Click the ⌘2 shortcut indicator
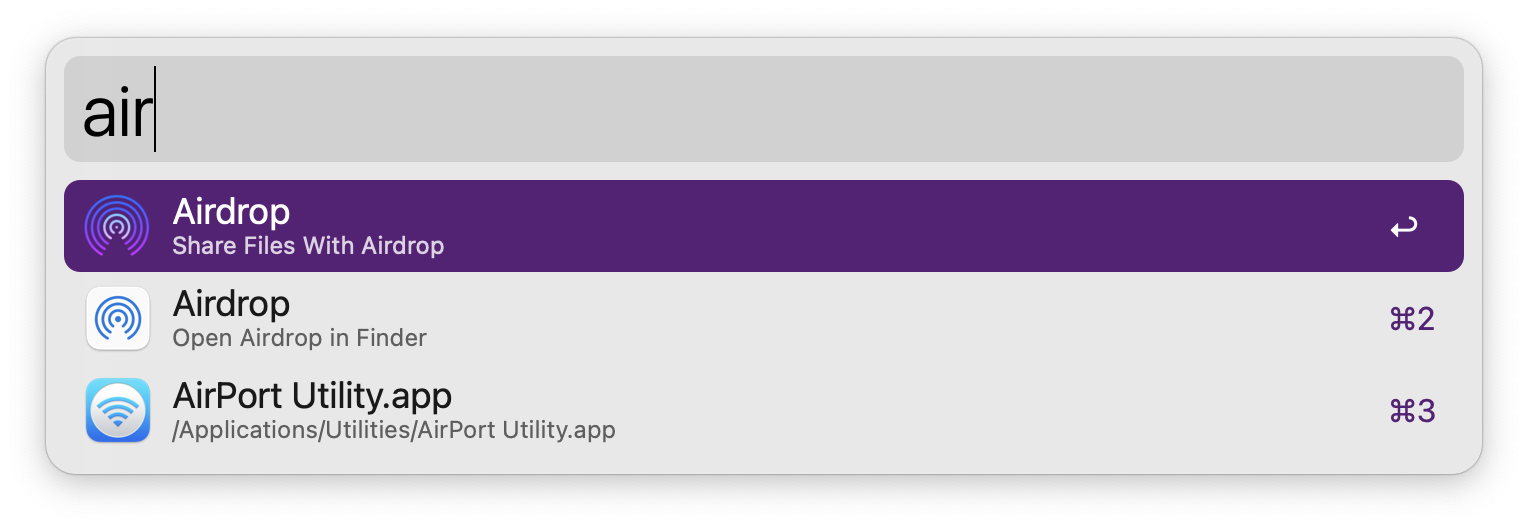Image resolution: width=1528 pixels, height=528 pixels. 1412,319
